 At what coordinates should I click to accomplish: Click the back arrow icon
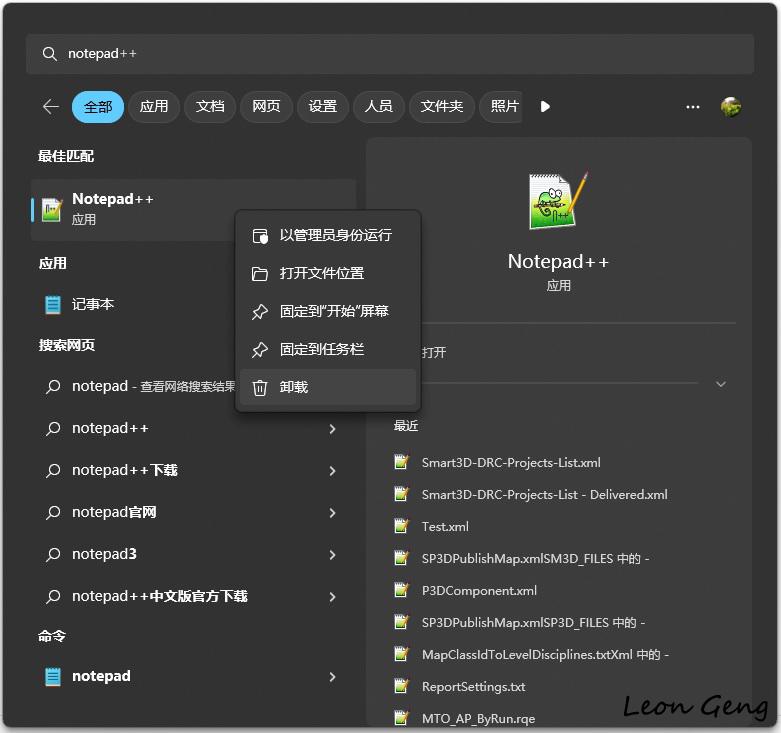pyautogui.click(x=51, y=107)
